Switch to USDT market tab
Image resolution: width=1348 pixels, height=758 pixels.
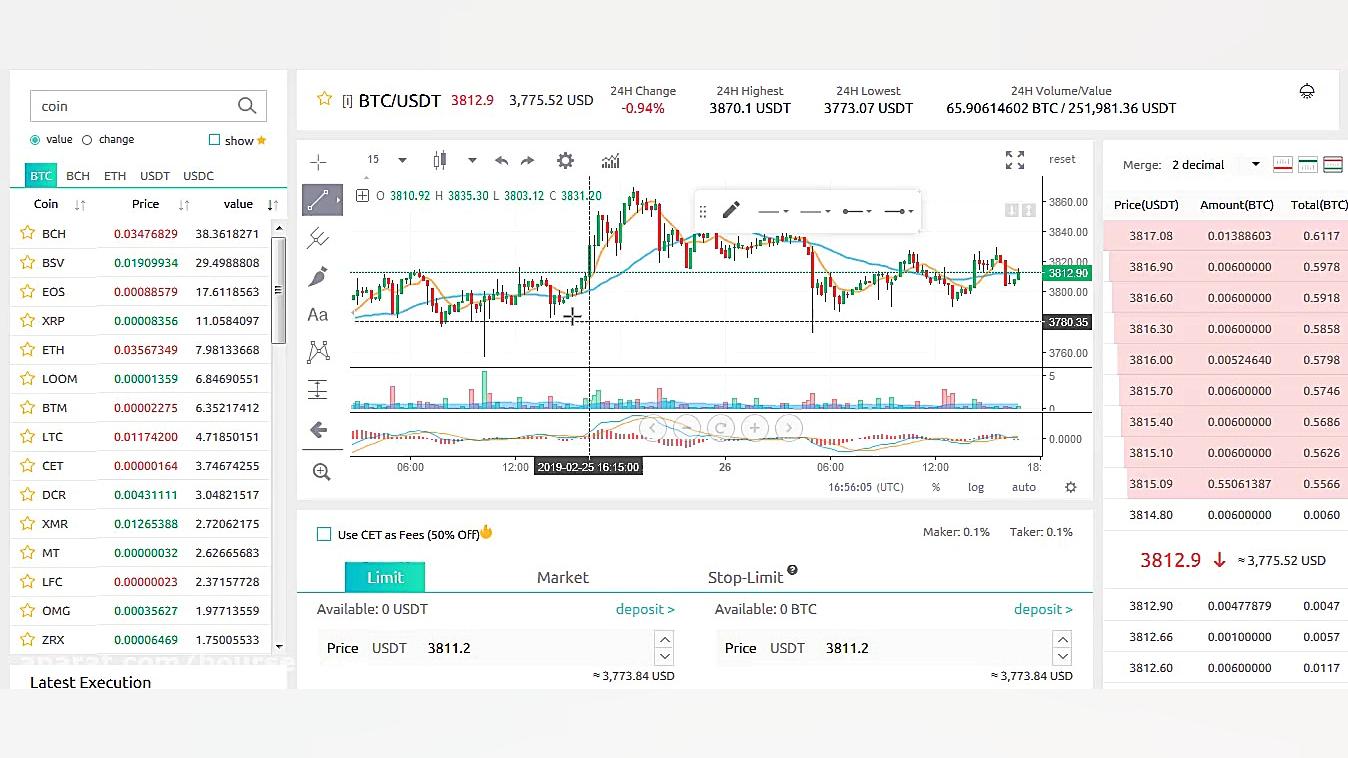point(155,176)
